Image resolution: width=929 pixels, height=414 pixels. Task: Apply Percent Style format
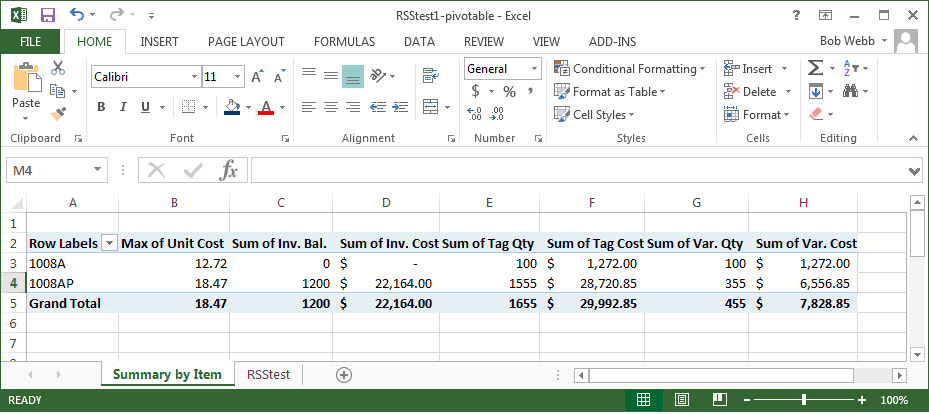point(510,91)
